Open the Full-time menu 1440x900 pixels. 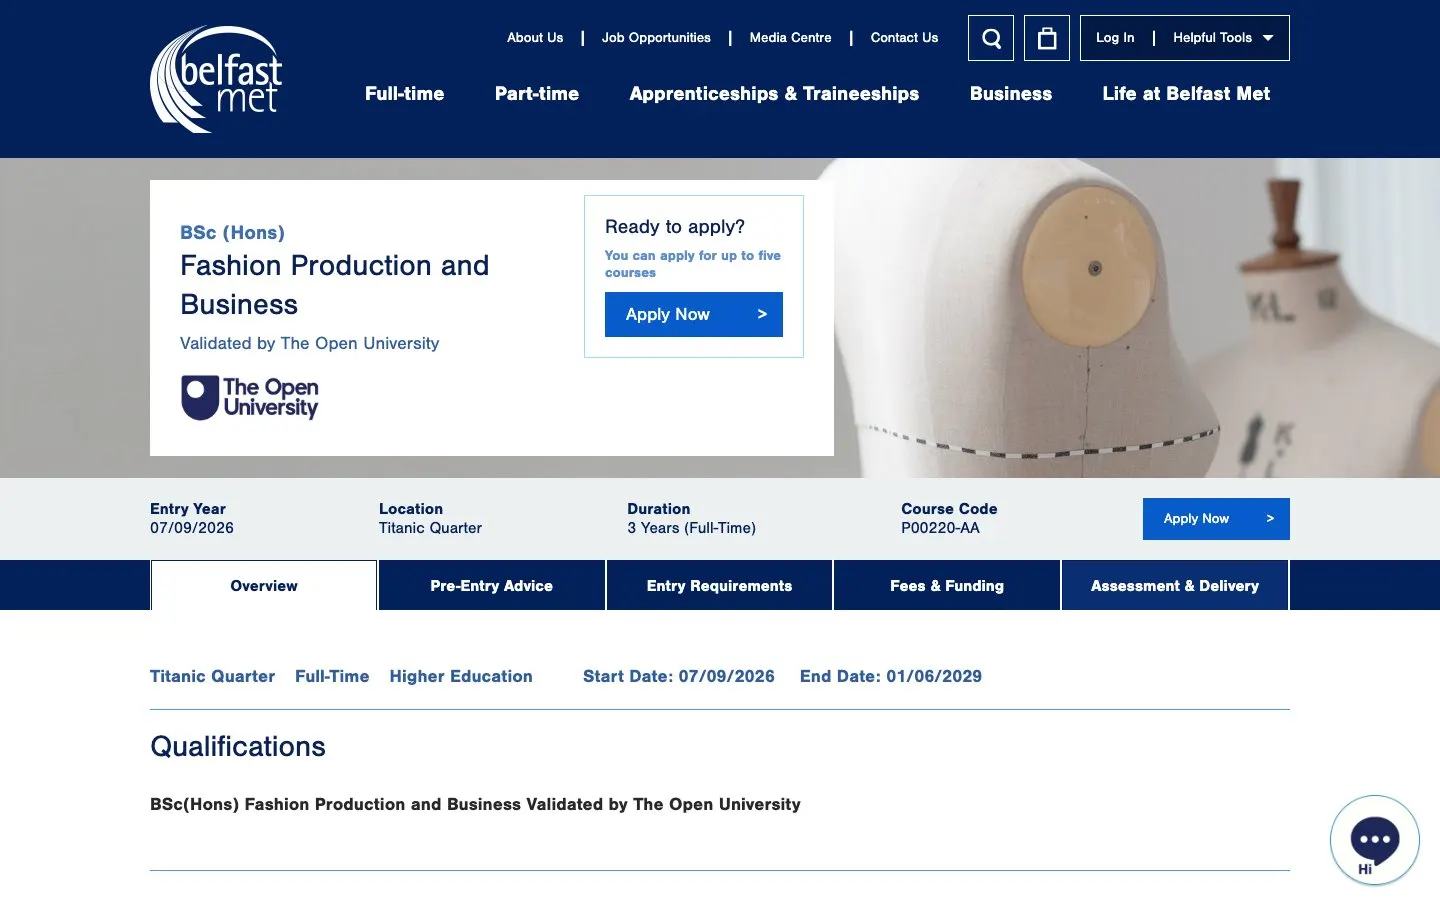click(x=404, y=94)
